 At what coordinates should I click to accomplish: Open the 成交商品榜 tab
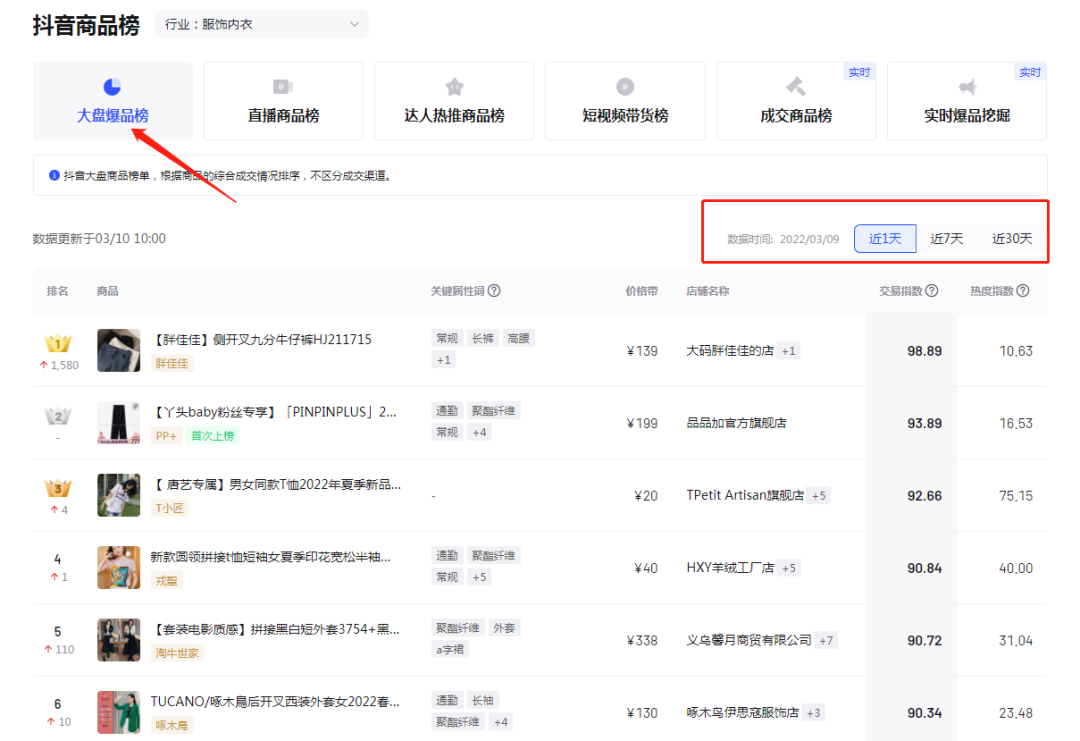796,101
